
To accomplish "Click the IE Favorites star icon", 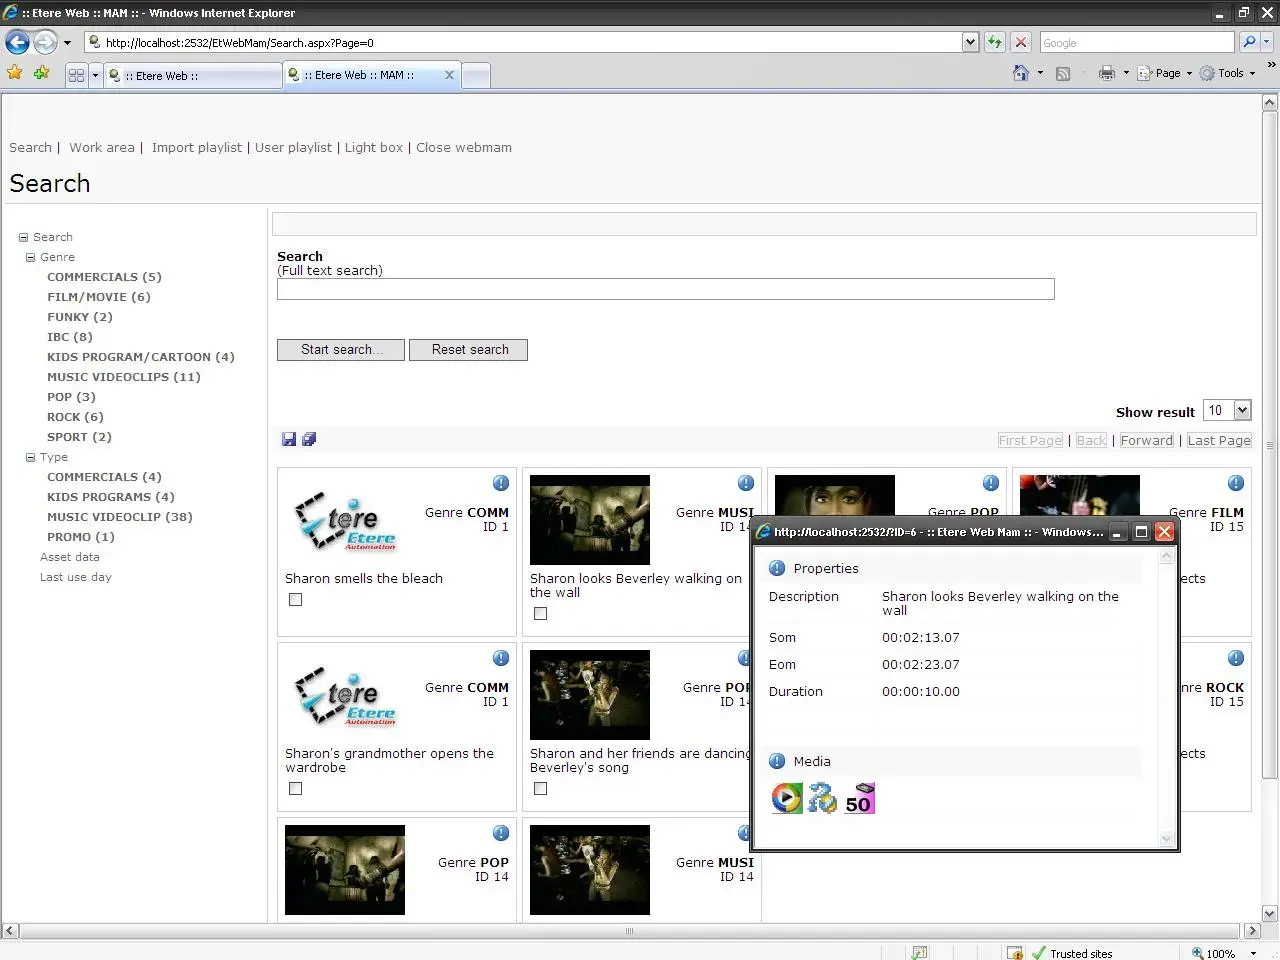I will 15,73.
